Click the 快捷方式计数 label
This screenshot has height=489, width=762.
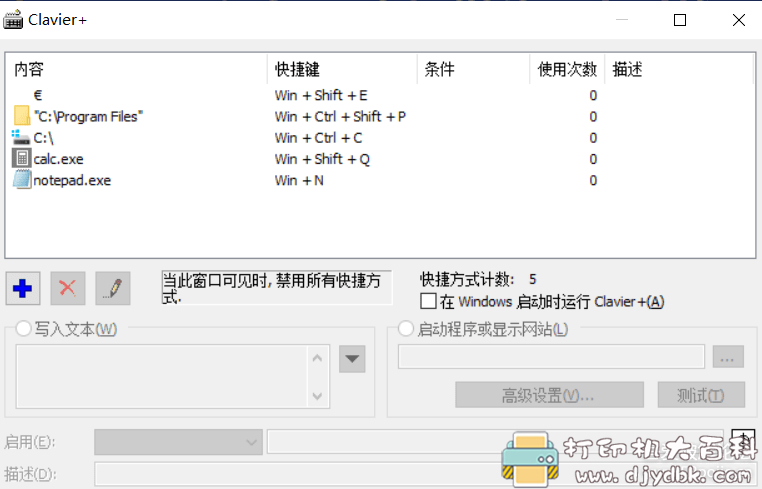[467, 279]
